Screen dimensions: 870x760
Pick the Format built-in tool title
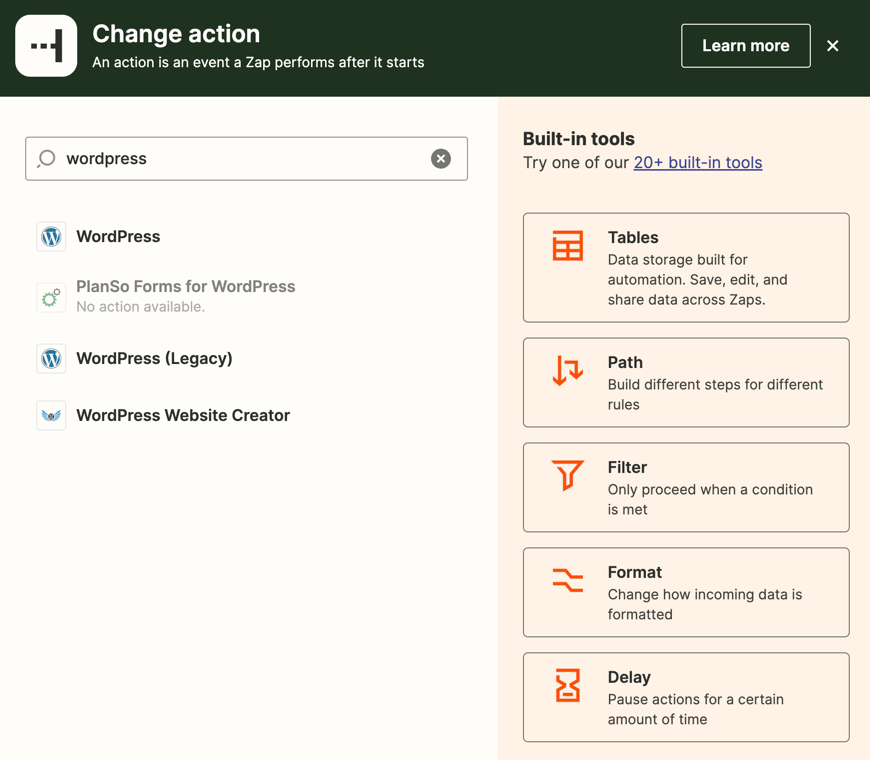[635, 572]
